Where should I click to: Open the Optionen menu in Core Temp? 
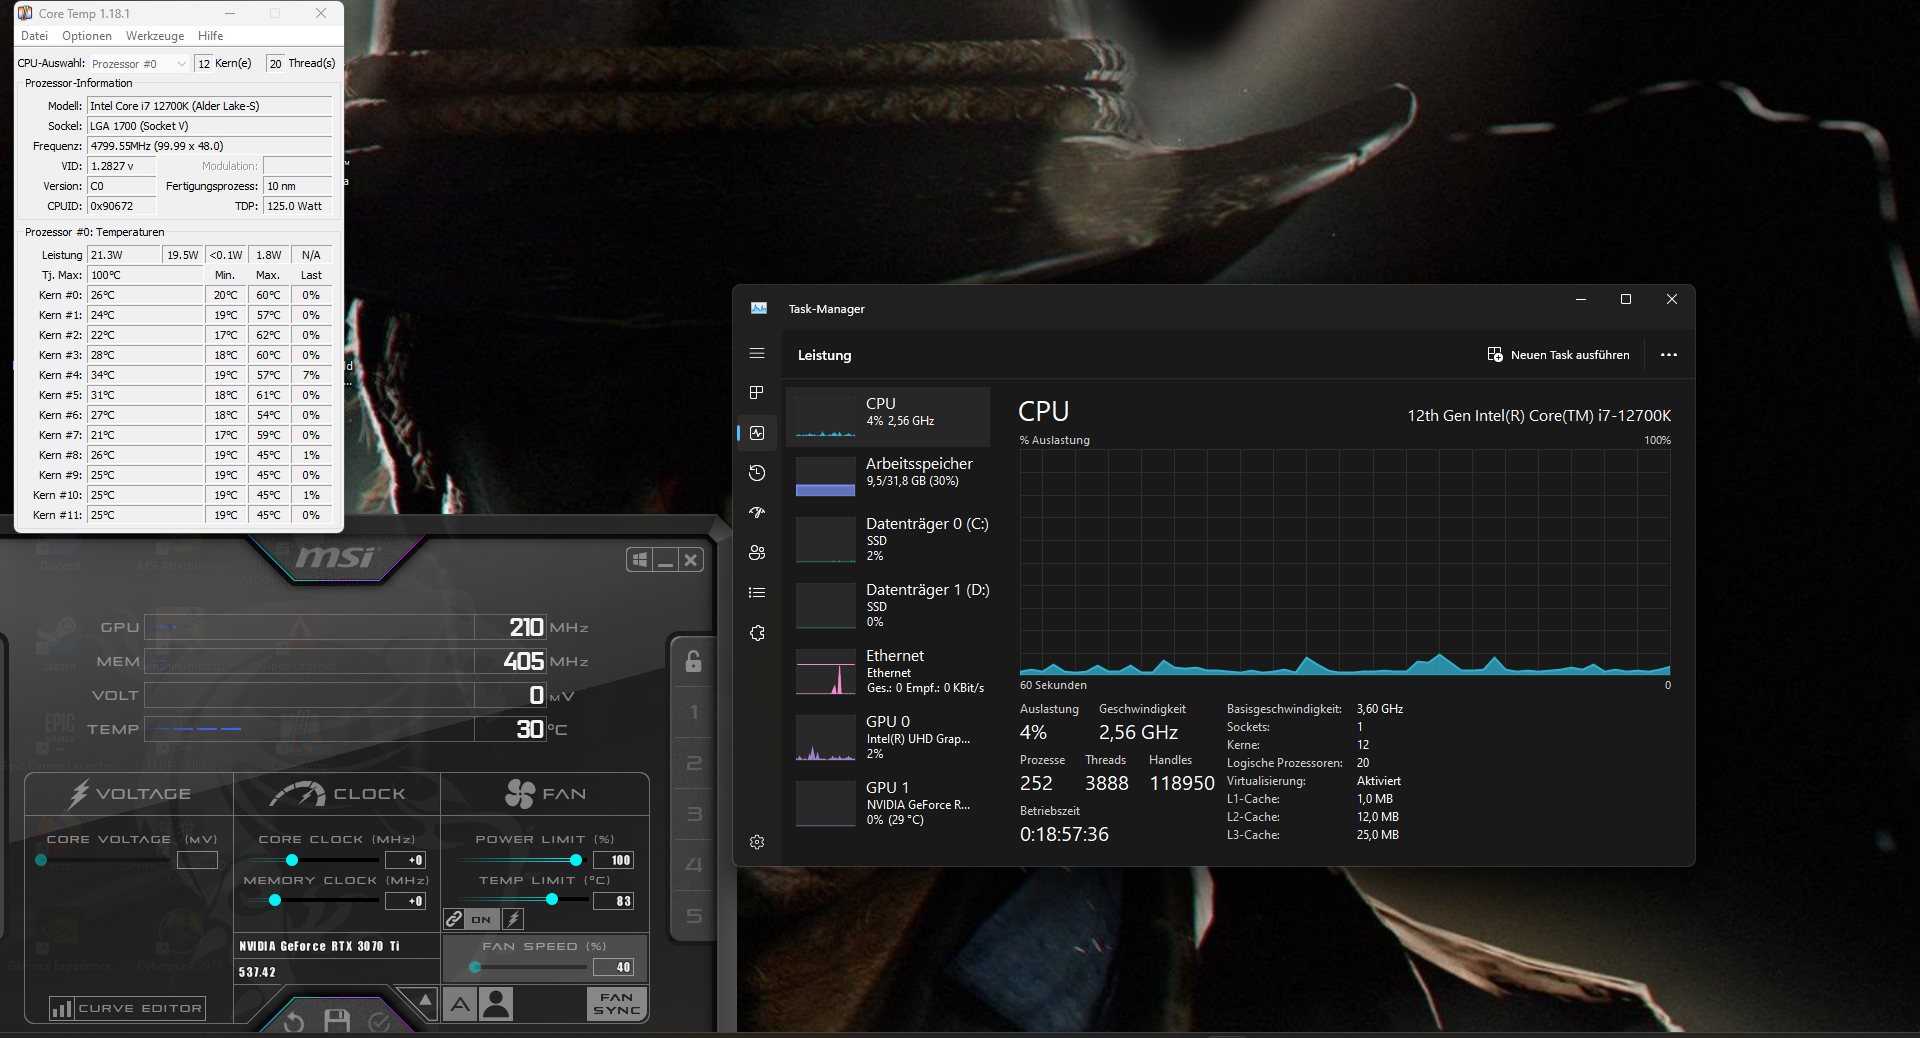click(x=87, y=36)
